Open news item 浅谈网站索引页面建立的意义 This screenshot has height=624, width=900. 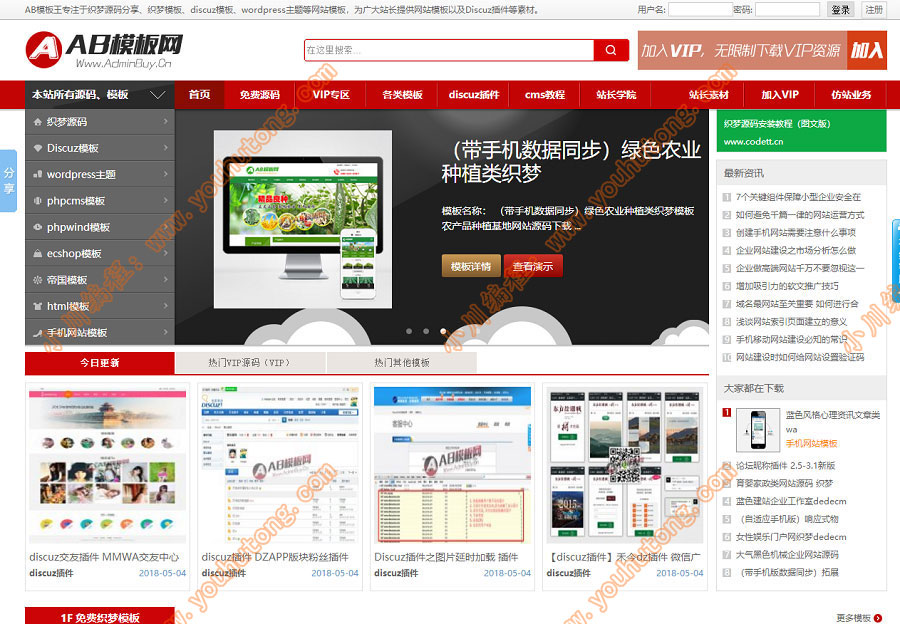792,321
